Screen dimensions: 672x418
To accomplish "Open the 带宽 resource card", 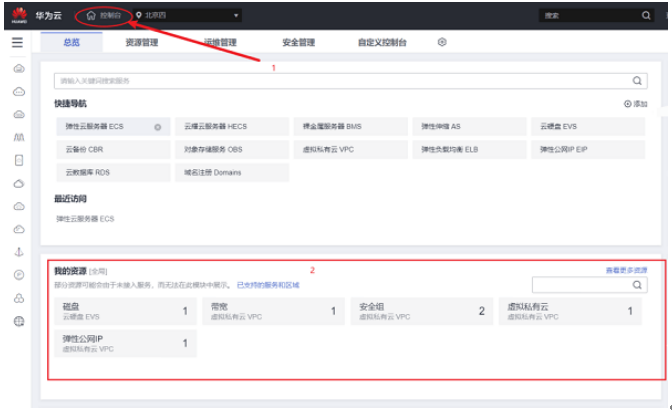I will (273, 311).
